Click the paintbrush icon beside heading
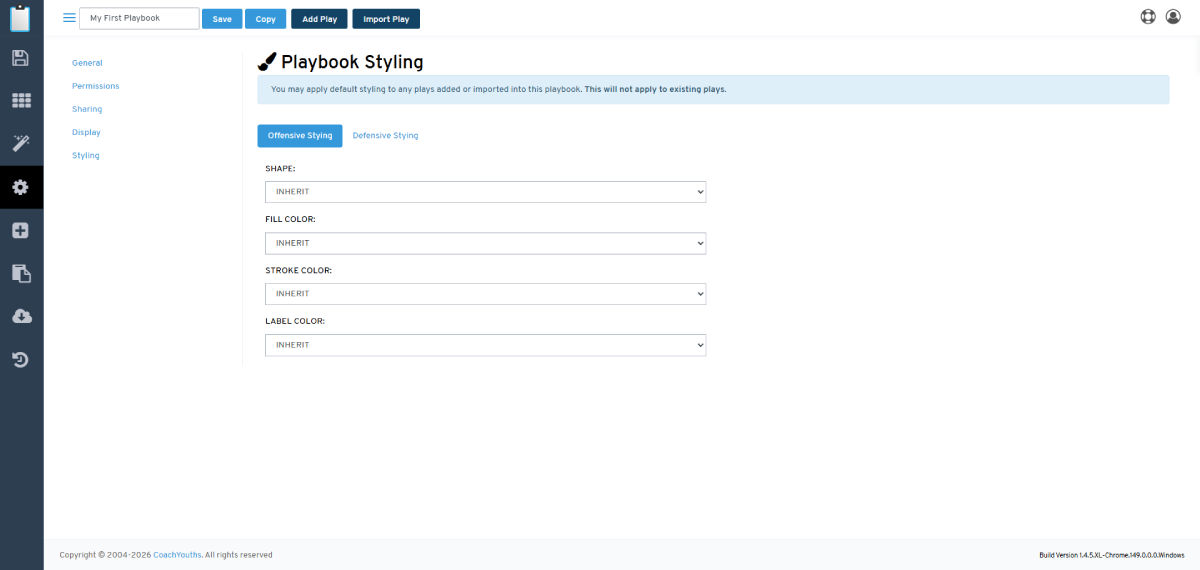Viewport: 1200px width, 570px height. [x=267, y=62]
